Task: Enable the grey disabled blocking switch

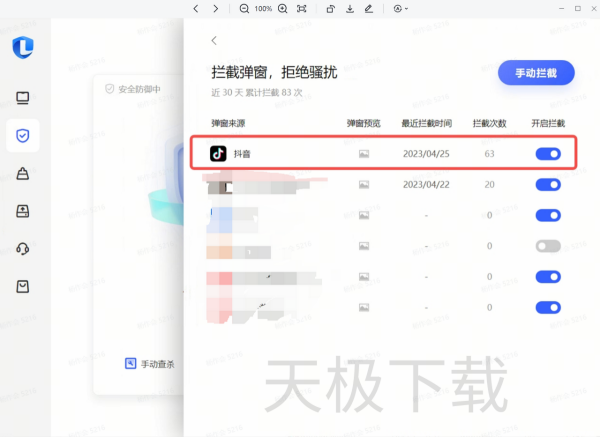Action: point(548,245)
